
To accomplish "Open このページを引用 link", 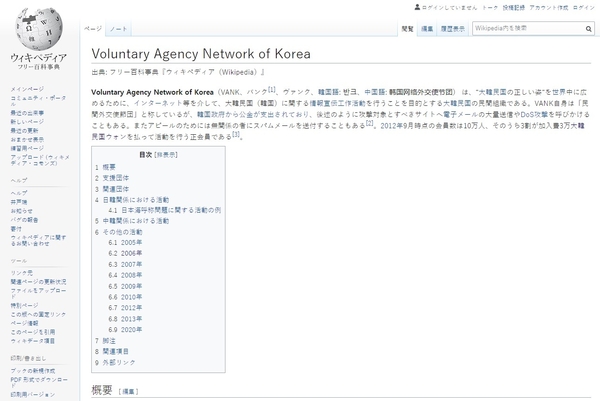I will point(33,332).
